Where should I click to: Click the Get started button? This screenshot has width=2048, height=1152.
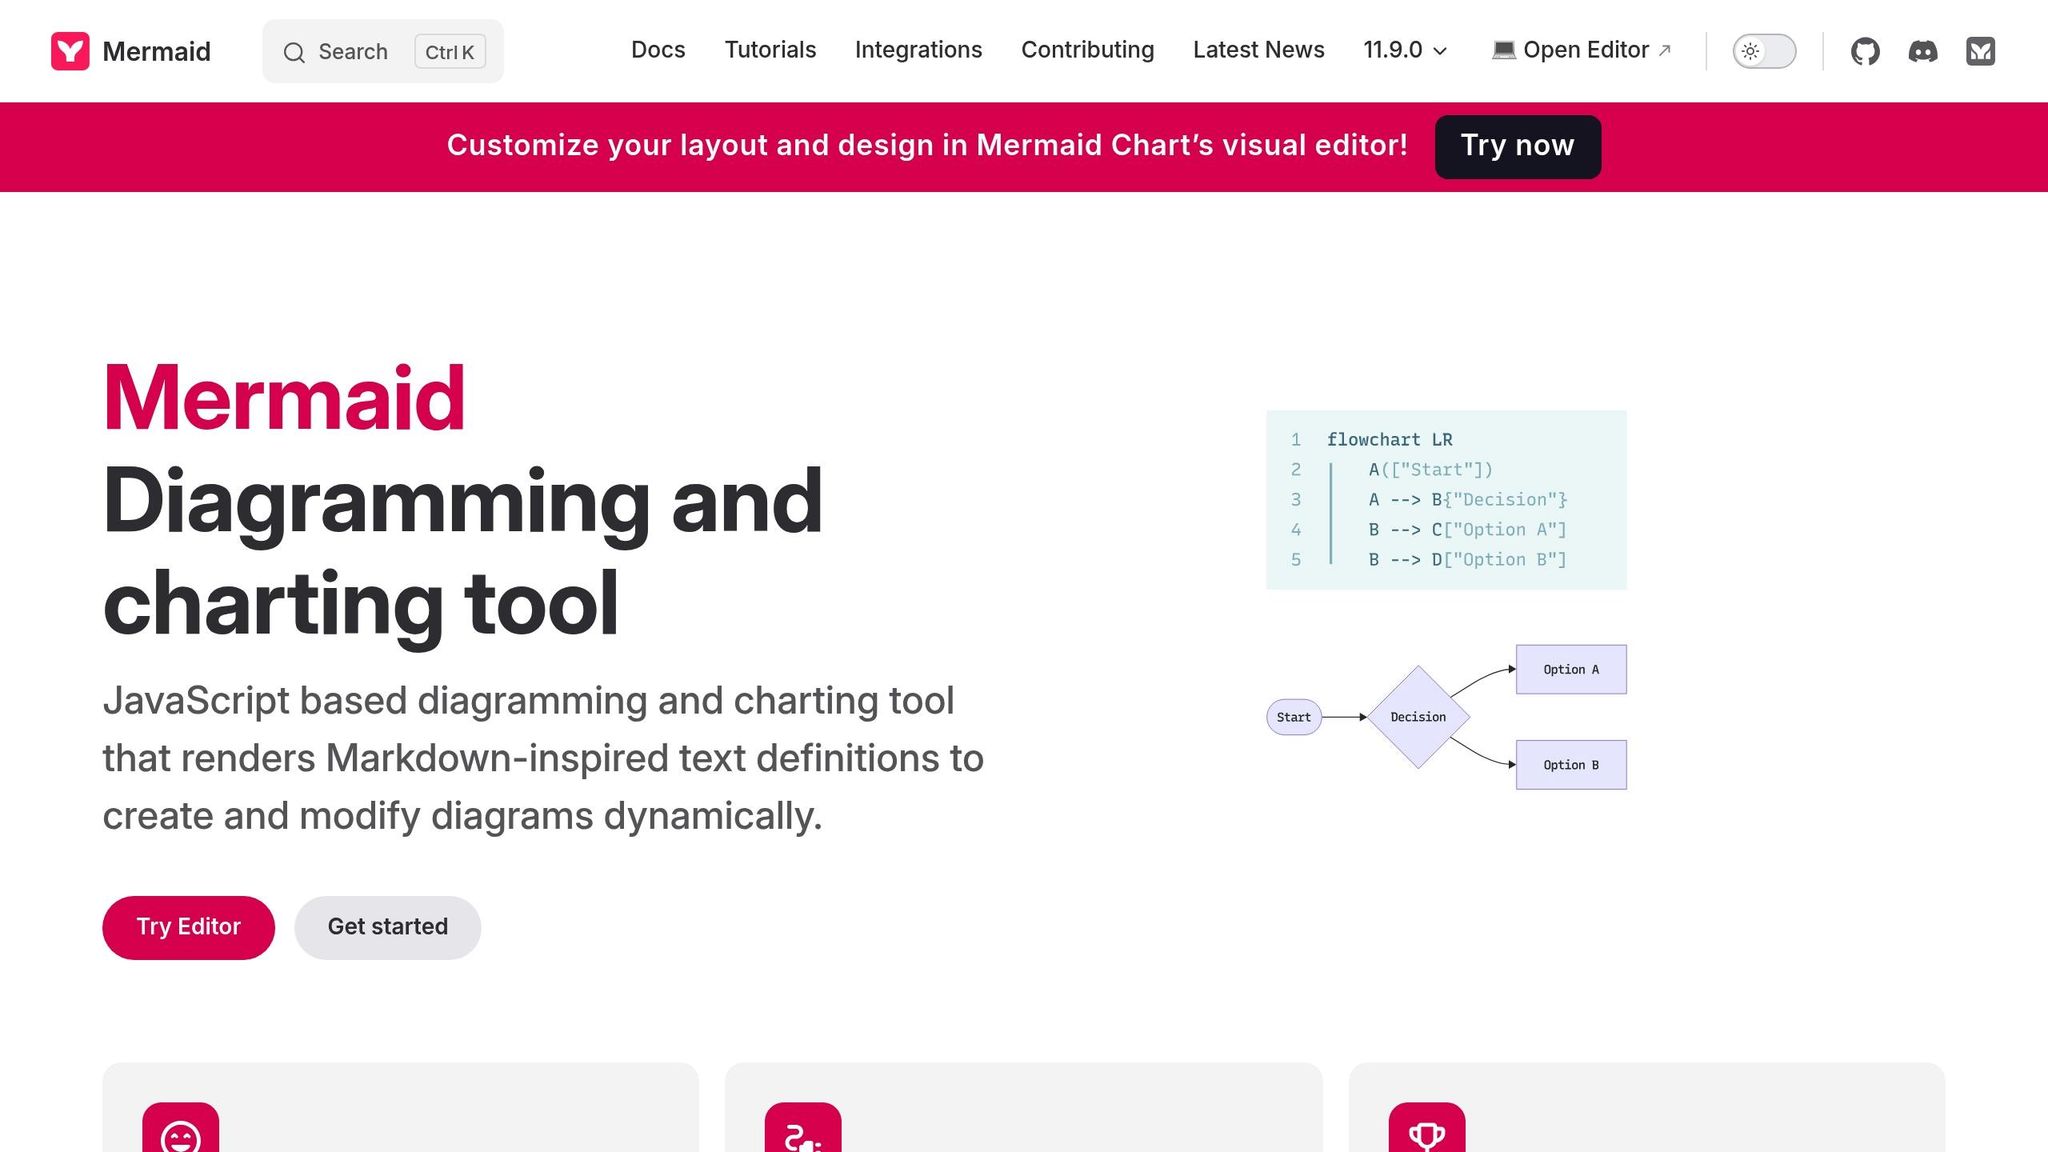[x=387, y=927]
